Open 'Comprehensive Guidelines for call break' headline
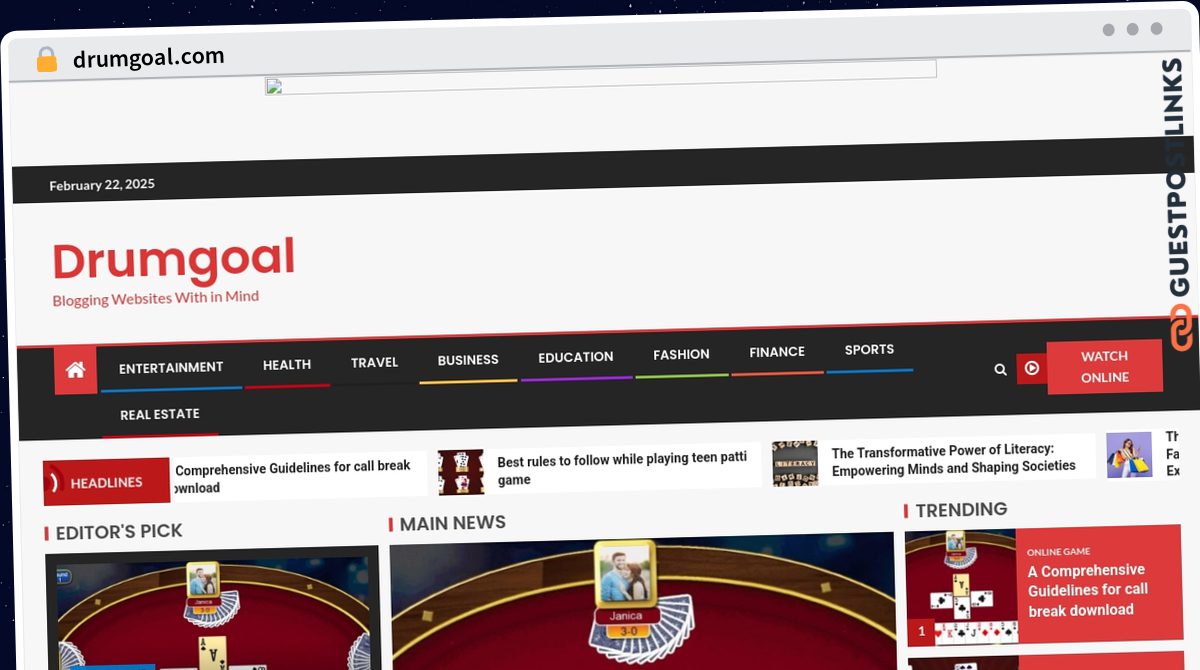 292,476
